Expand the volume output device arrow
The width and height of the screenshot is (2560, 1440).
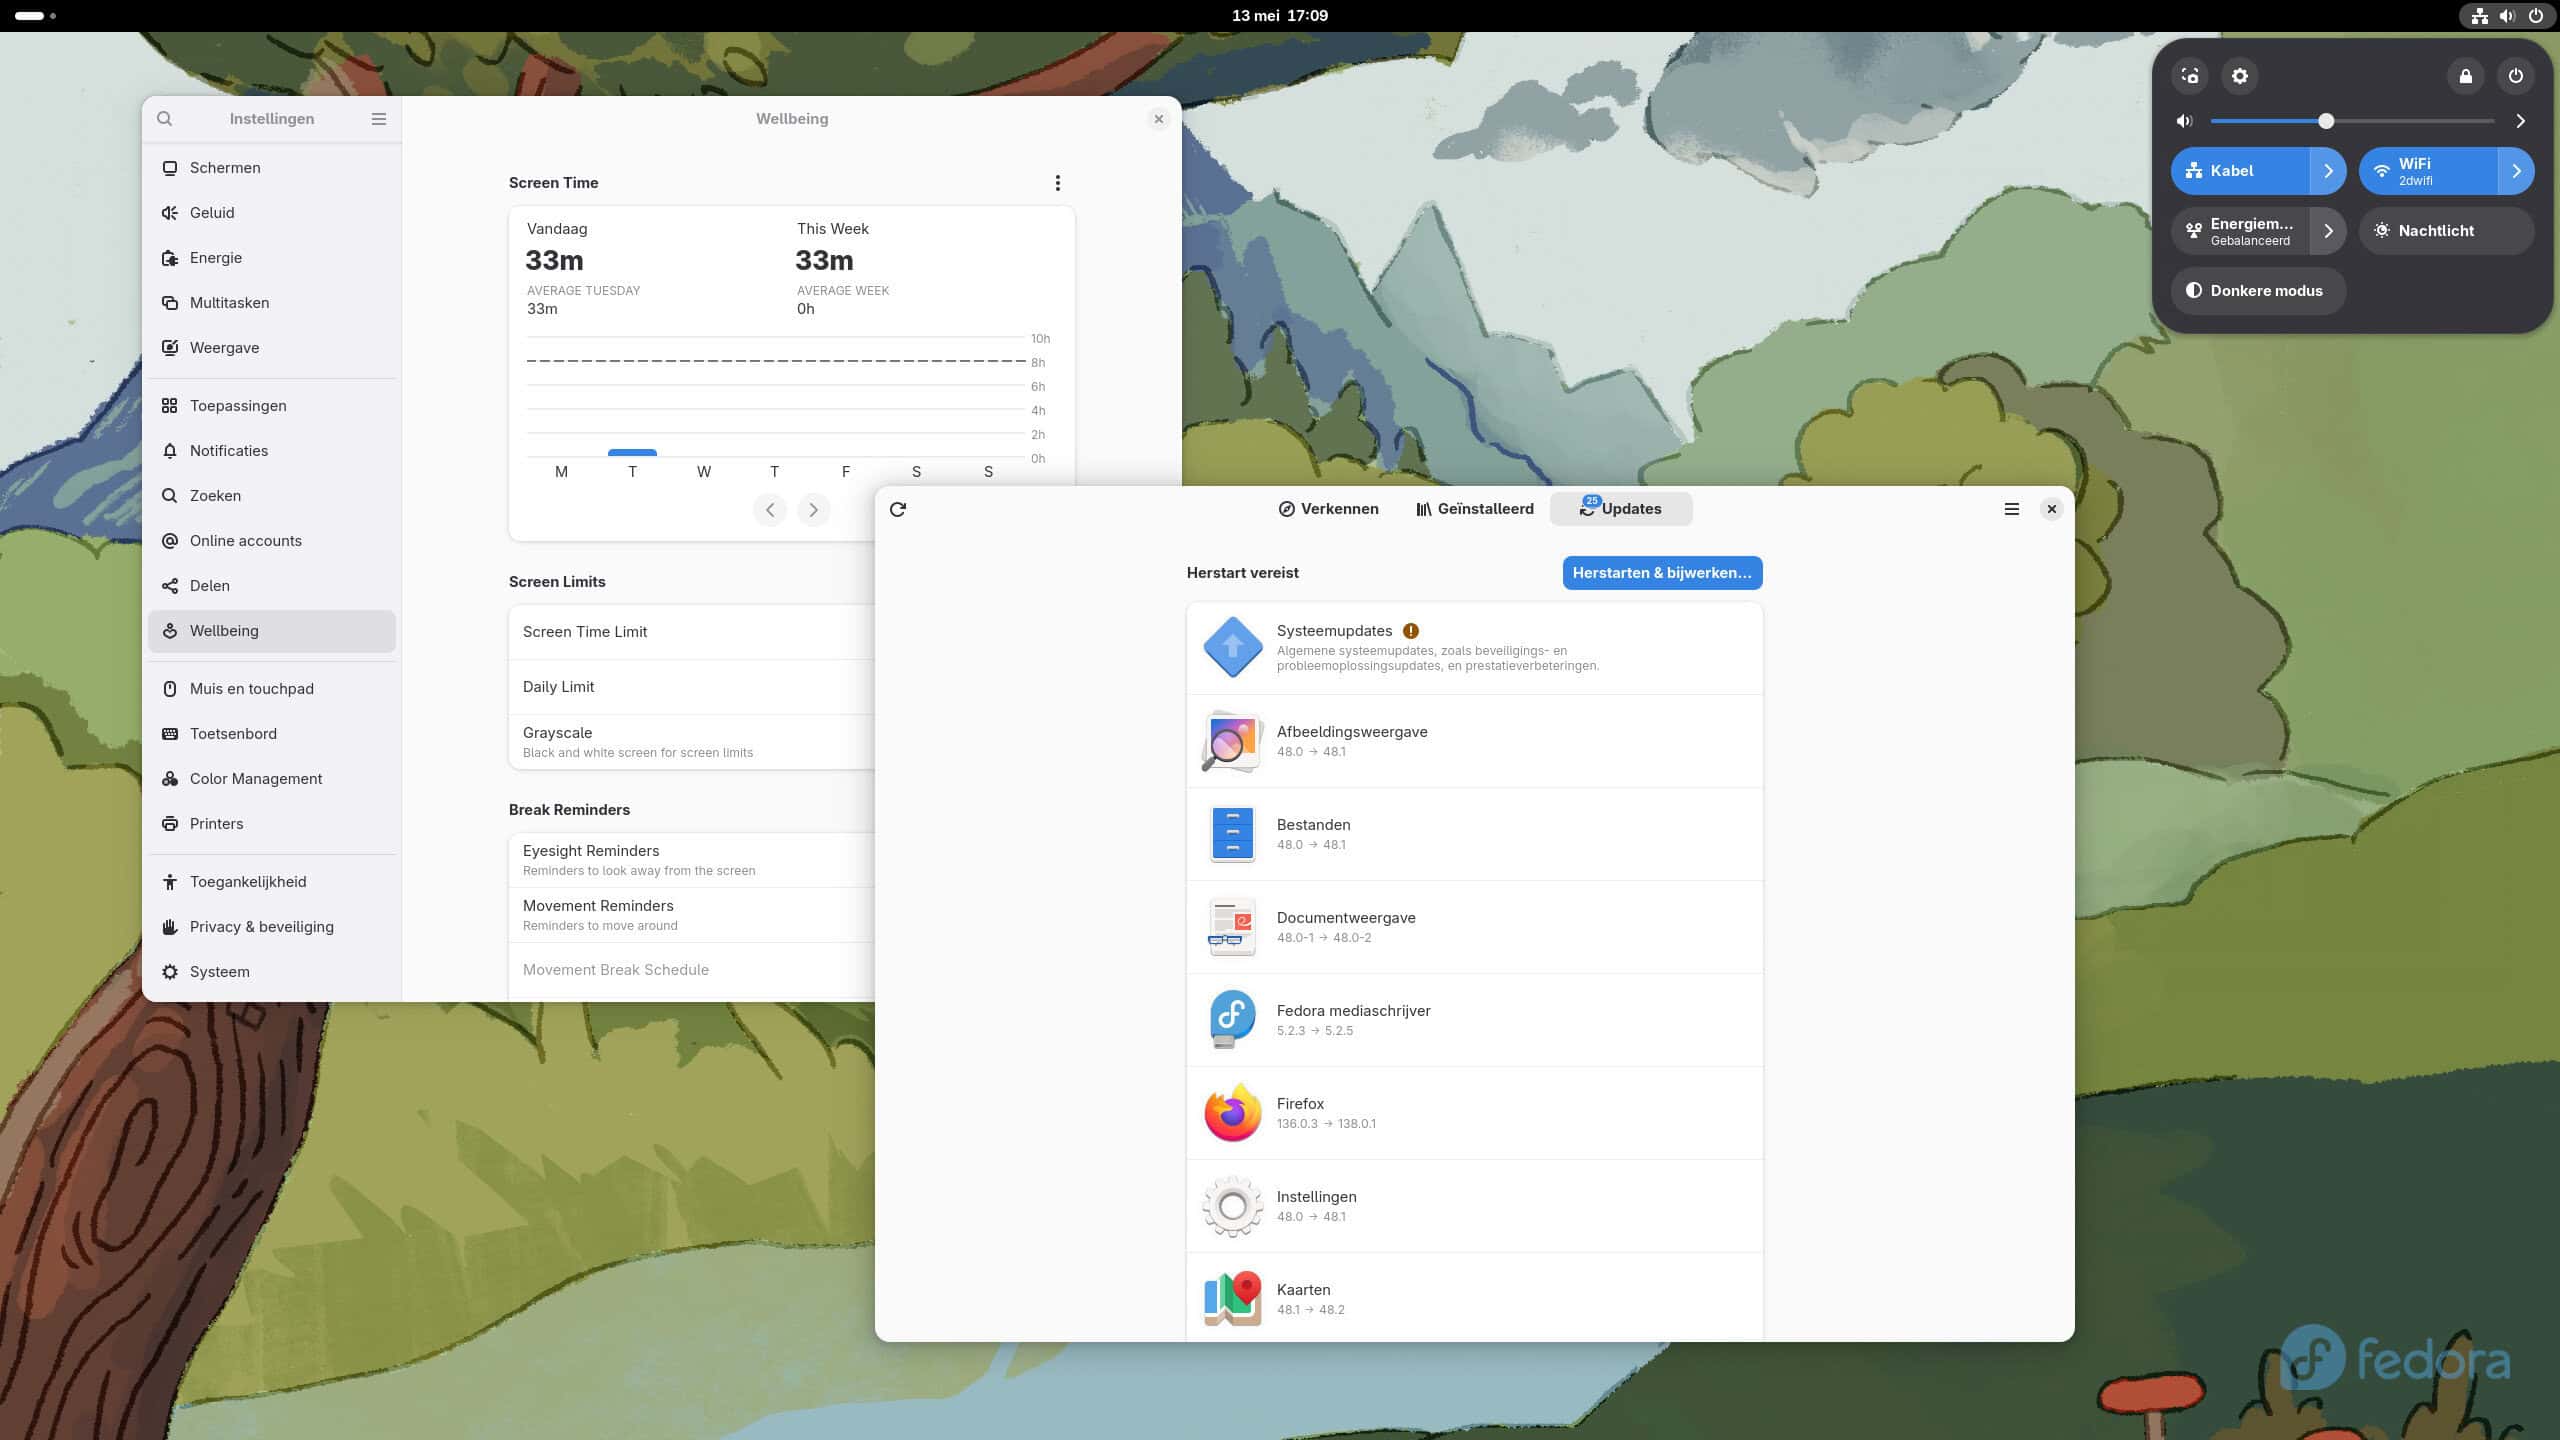coord(2520,121)
